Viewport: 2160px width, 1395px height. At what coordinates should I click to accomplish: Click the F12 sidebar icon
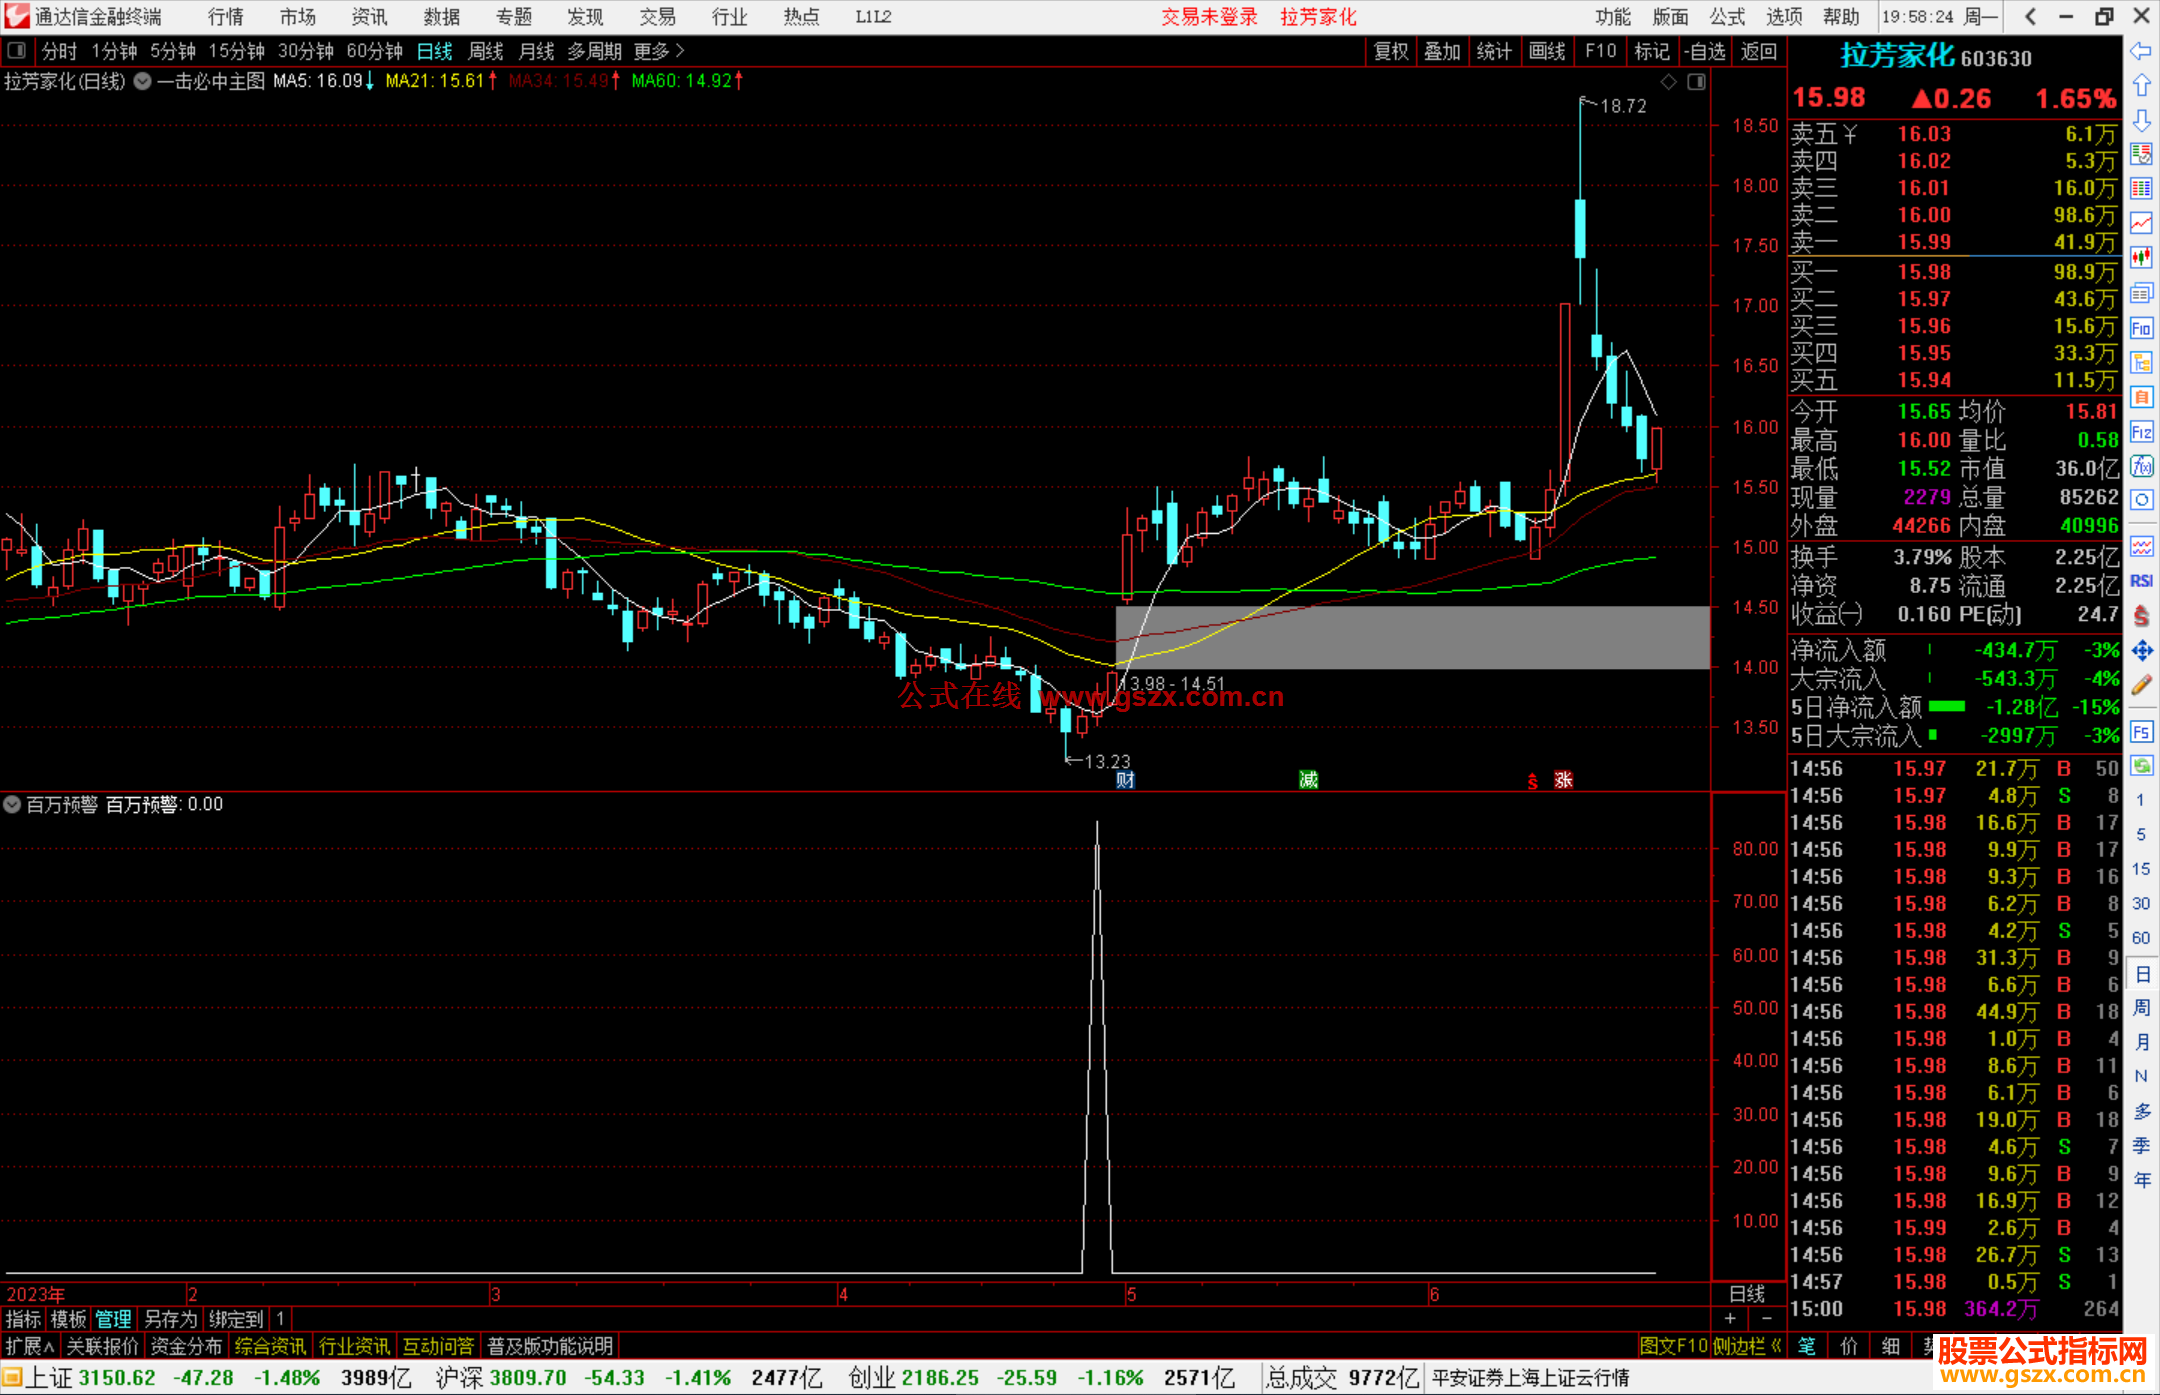[2141, 432]
